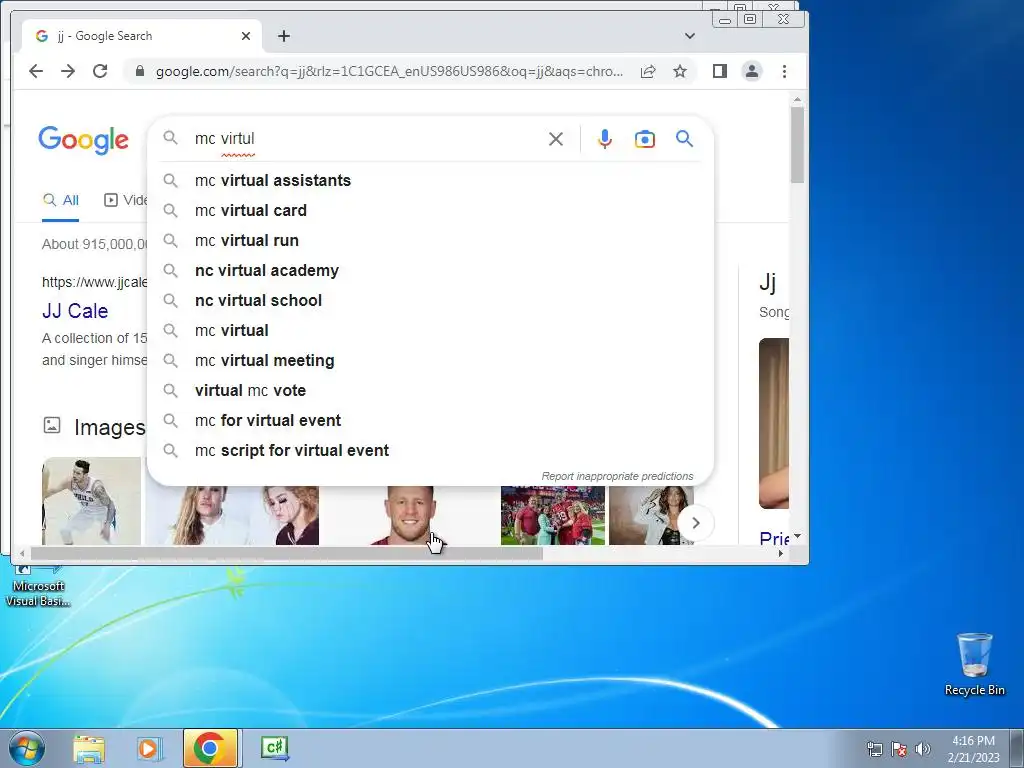Viewport: 1024px width, 768px height.
Task: Select suggestion 'mc virtual assistants'
Action: tap(431, 180)
